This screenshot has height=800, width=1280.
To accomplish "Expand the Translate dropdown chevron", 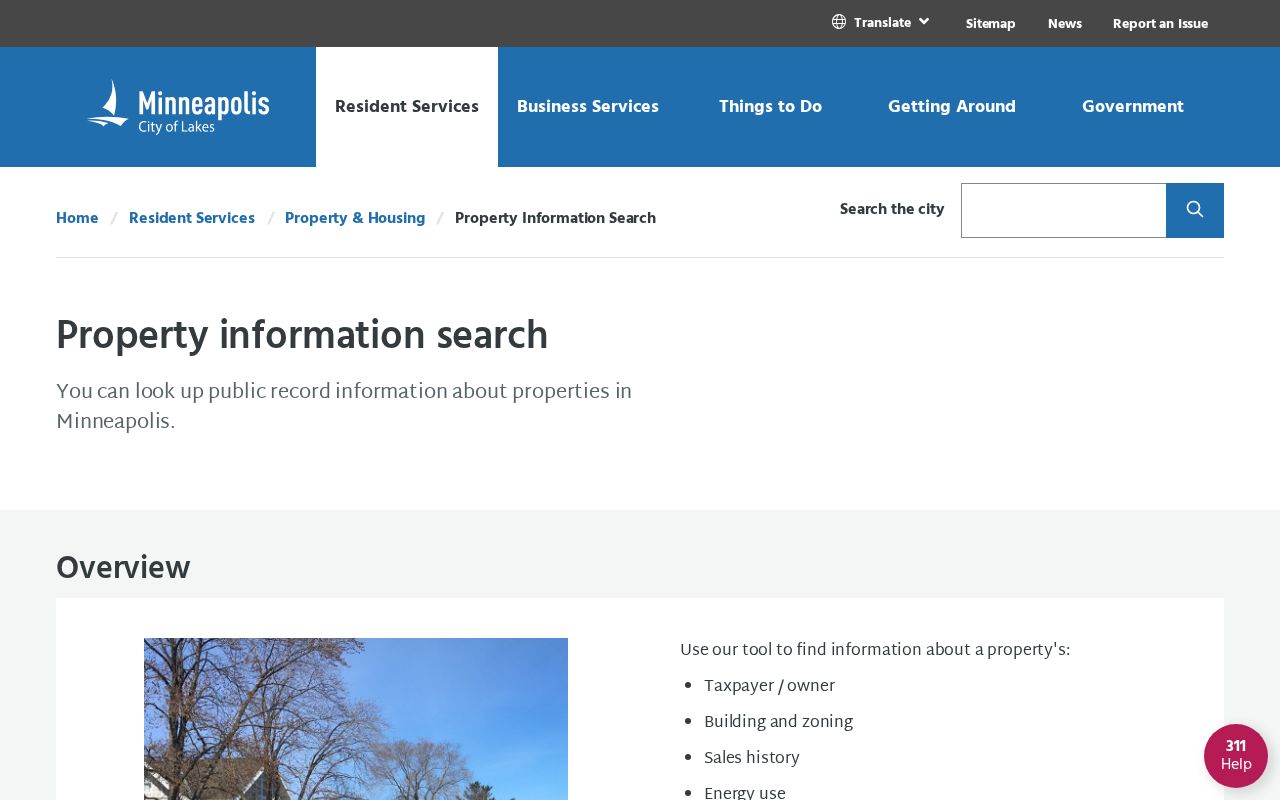I will click(924, 21).
